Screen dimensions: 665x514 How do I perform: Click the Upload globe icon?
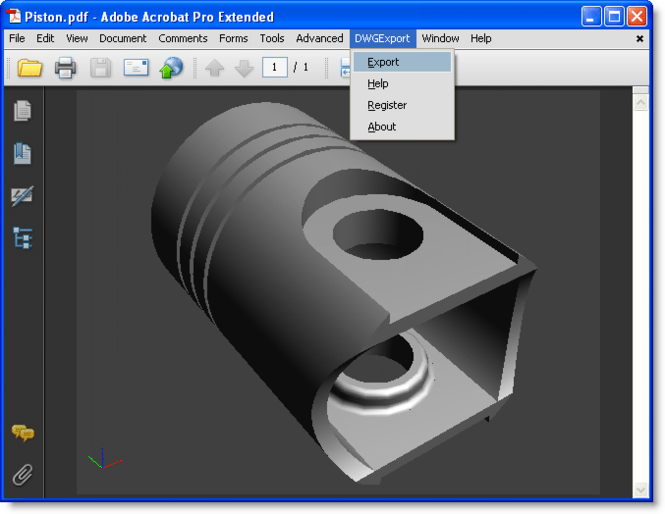coord(171,67)
